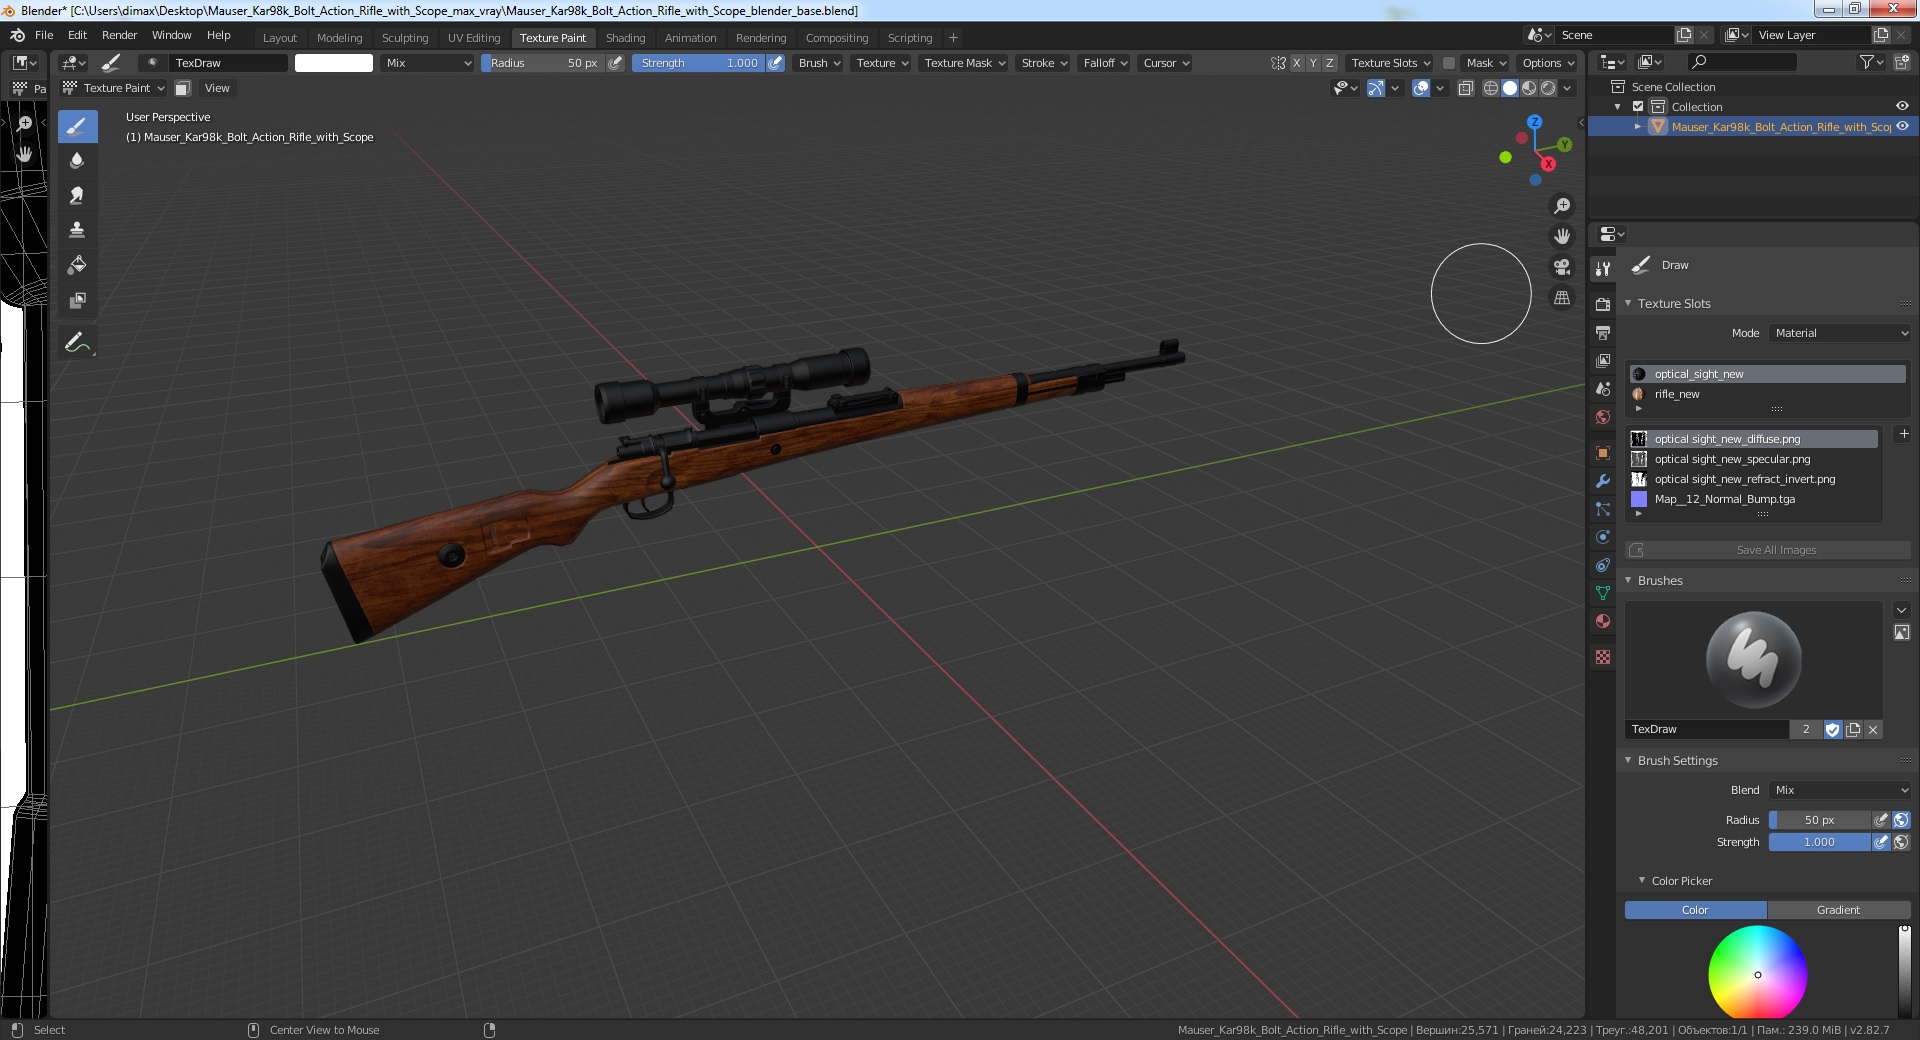Click the white brush color swatch

(334, 63)
